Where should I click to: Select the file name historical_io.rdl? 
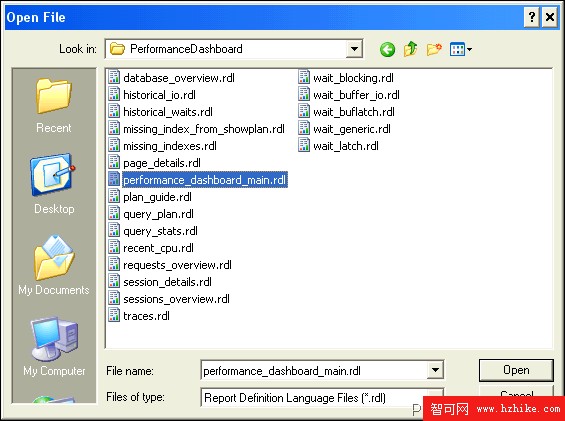159,95
